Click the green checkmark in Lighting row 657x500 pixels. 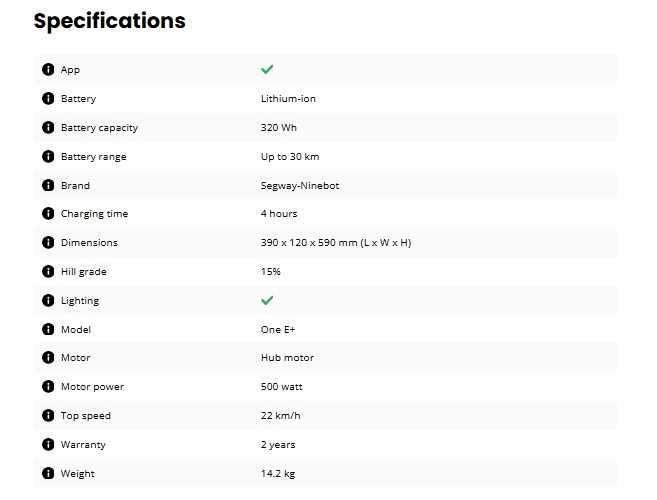tap(267, 300)
